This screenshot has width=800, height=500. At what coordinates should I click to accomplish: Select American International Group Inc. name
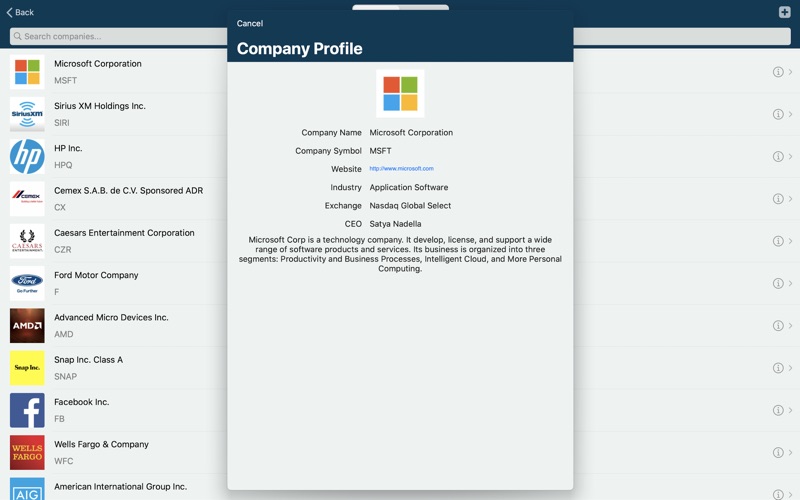120,487
